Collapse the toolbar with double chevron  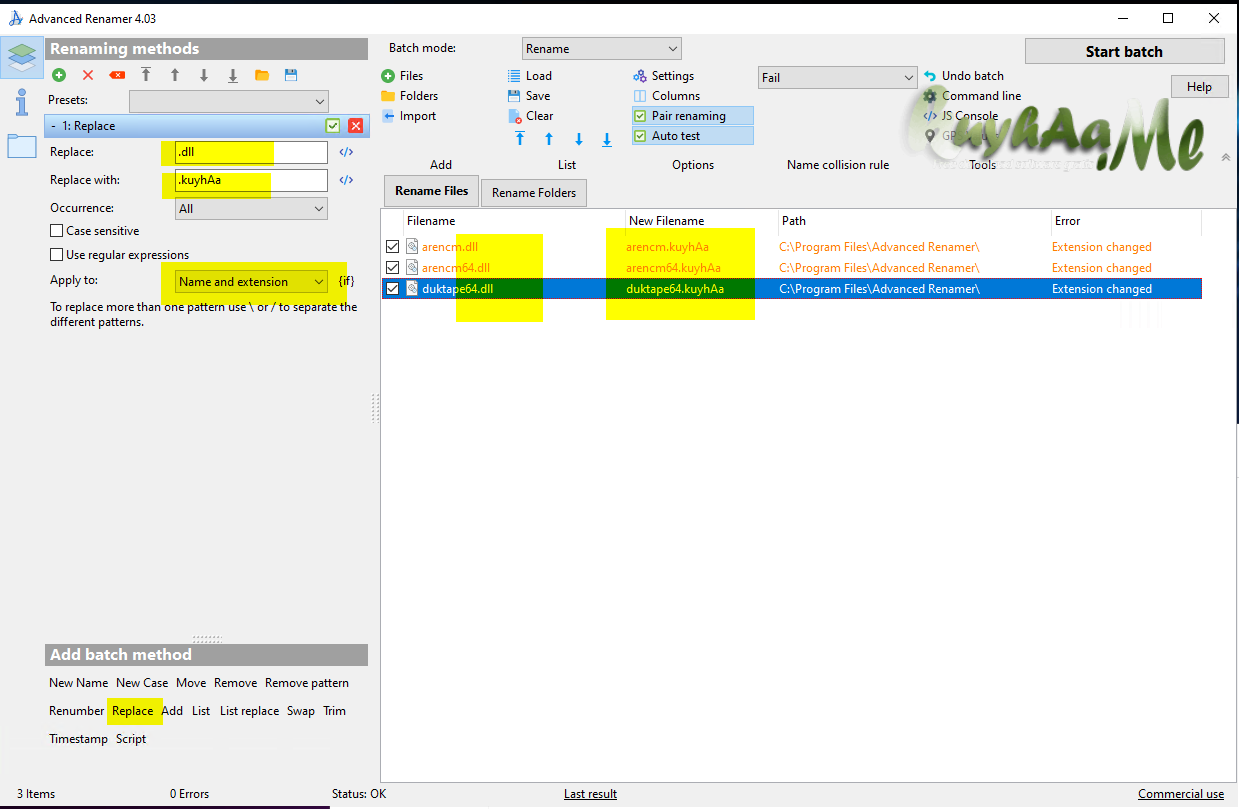point(1226,157)
